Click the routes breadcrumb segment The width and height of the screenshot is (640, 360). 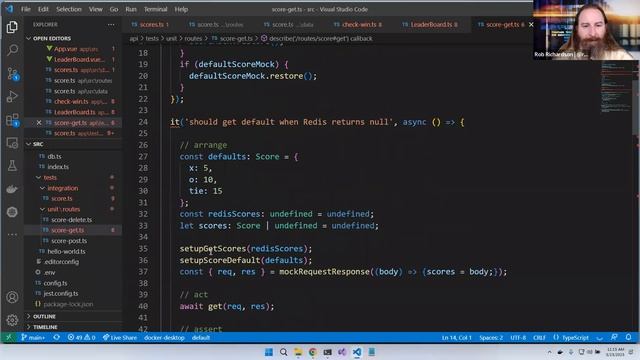(193, 38)
